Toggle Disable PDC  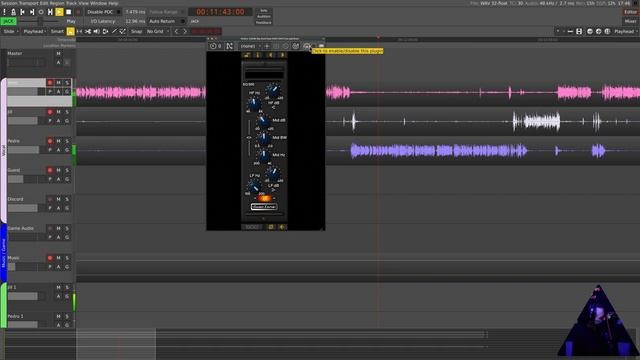pyautogui.click(x=103, y=12)
